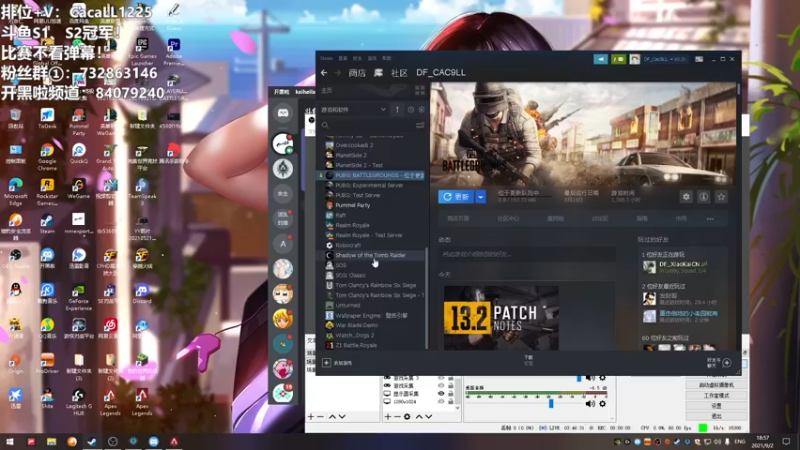This screenshot has height=450, width=800.
Task: Open advanced library filter settings icon
Action: 420,125
